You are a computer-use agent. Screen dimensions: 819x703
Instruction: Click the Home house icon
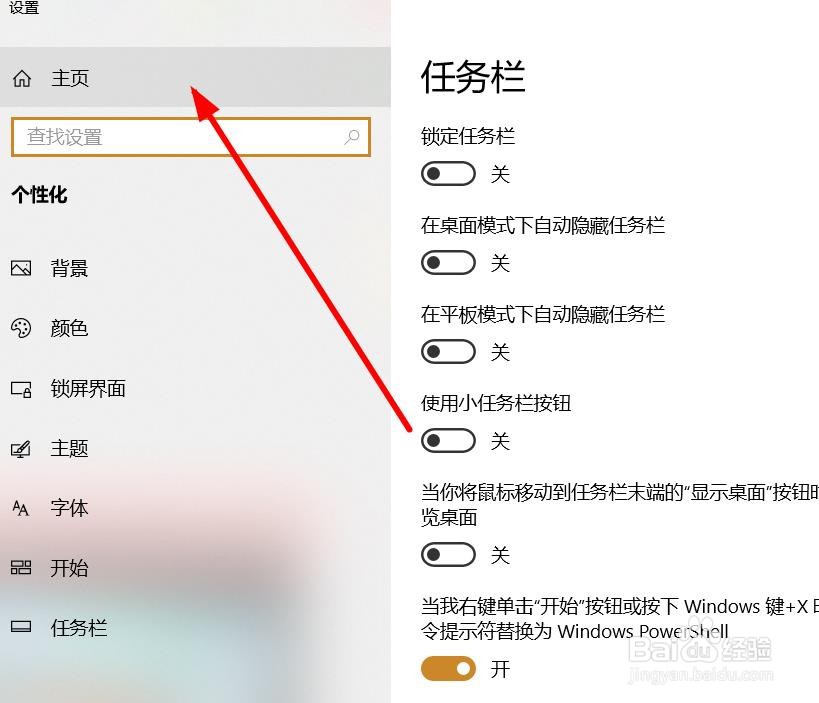pyautogui.click(x=22, y=78)
